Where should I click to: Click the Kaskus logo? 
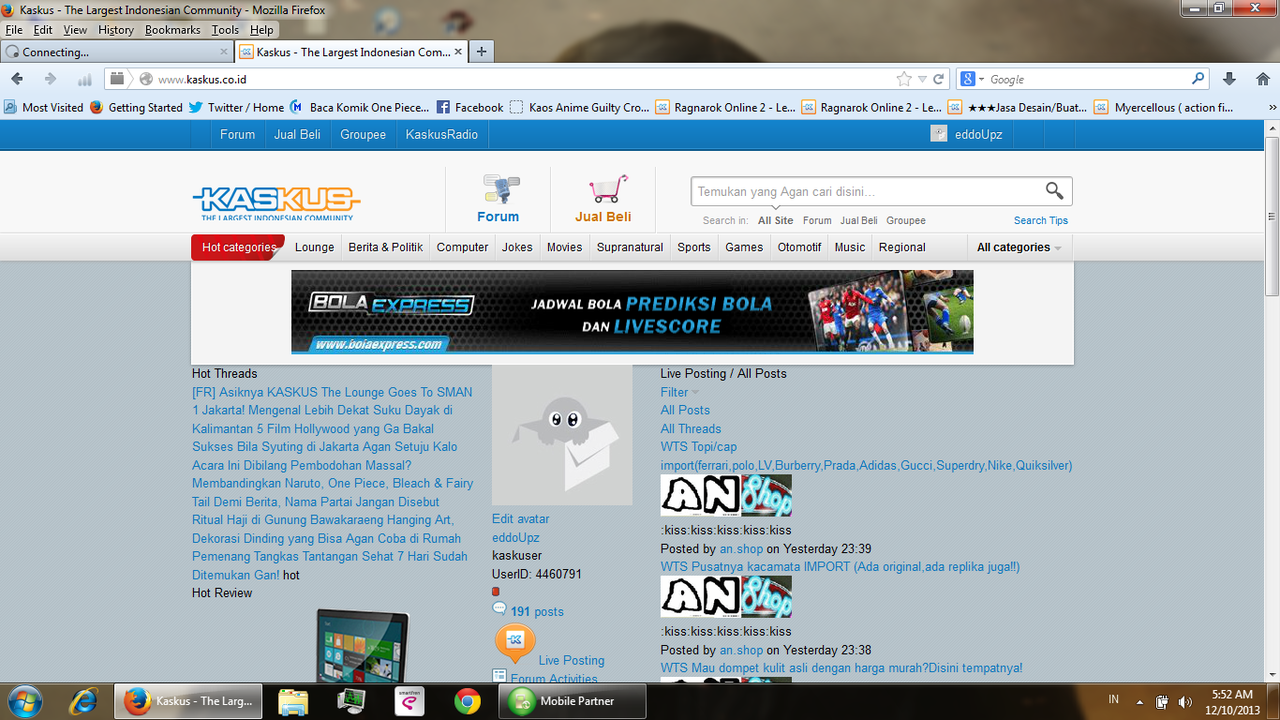pyautogui.click(x=276, y=203)
